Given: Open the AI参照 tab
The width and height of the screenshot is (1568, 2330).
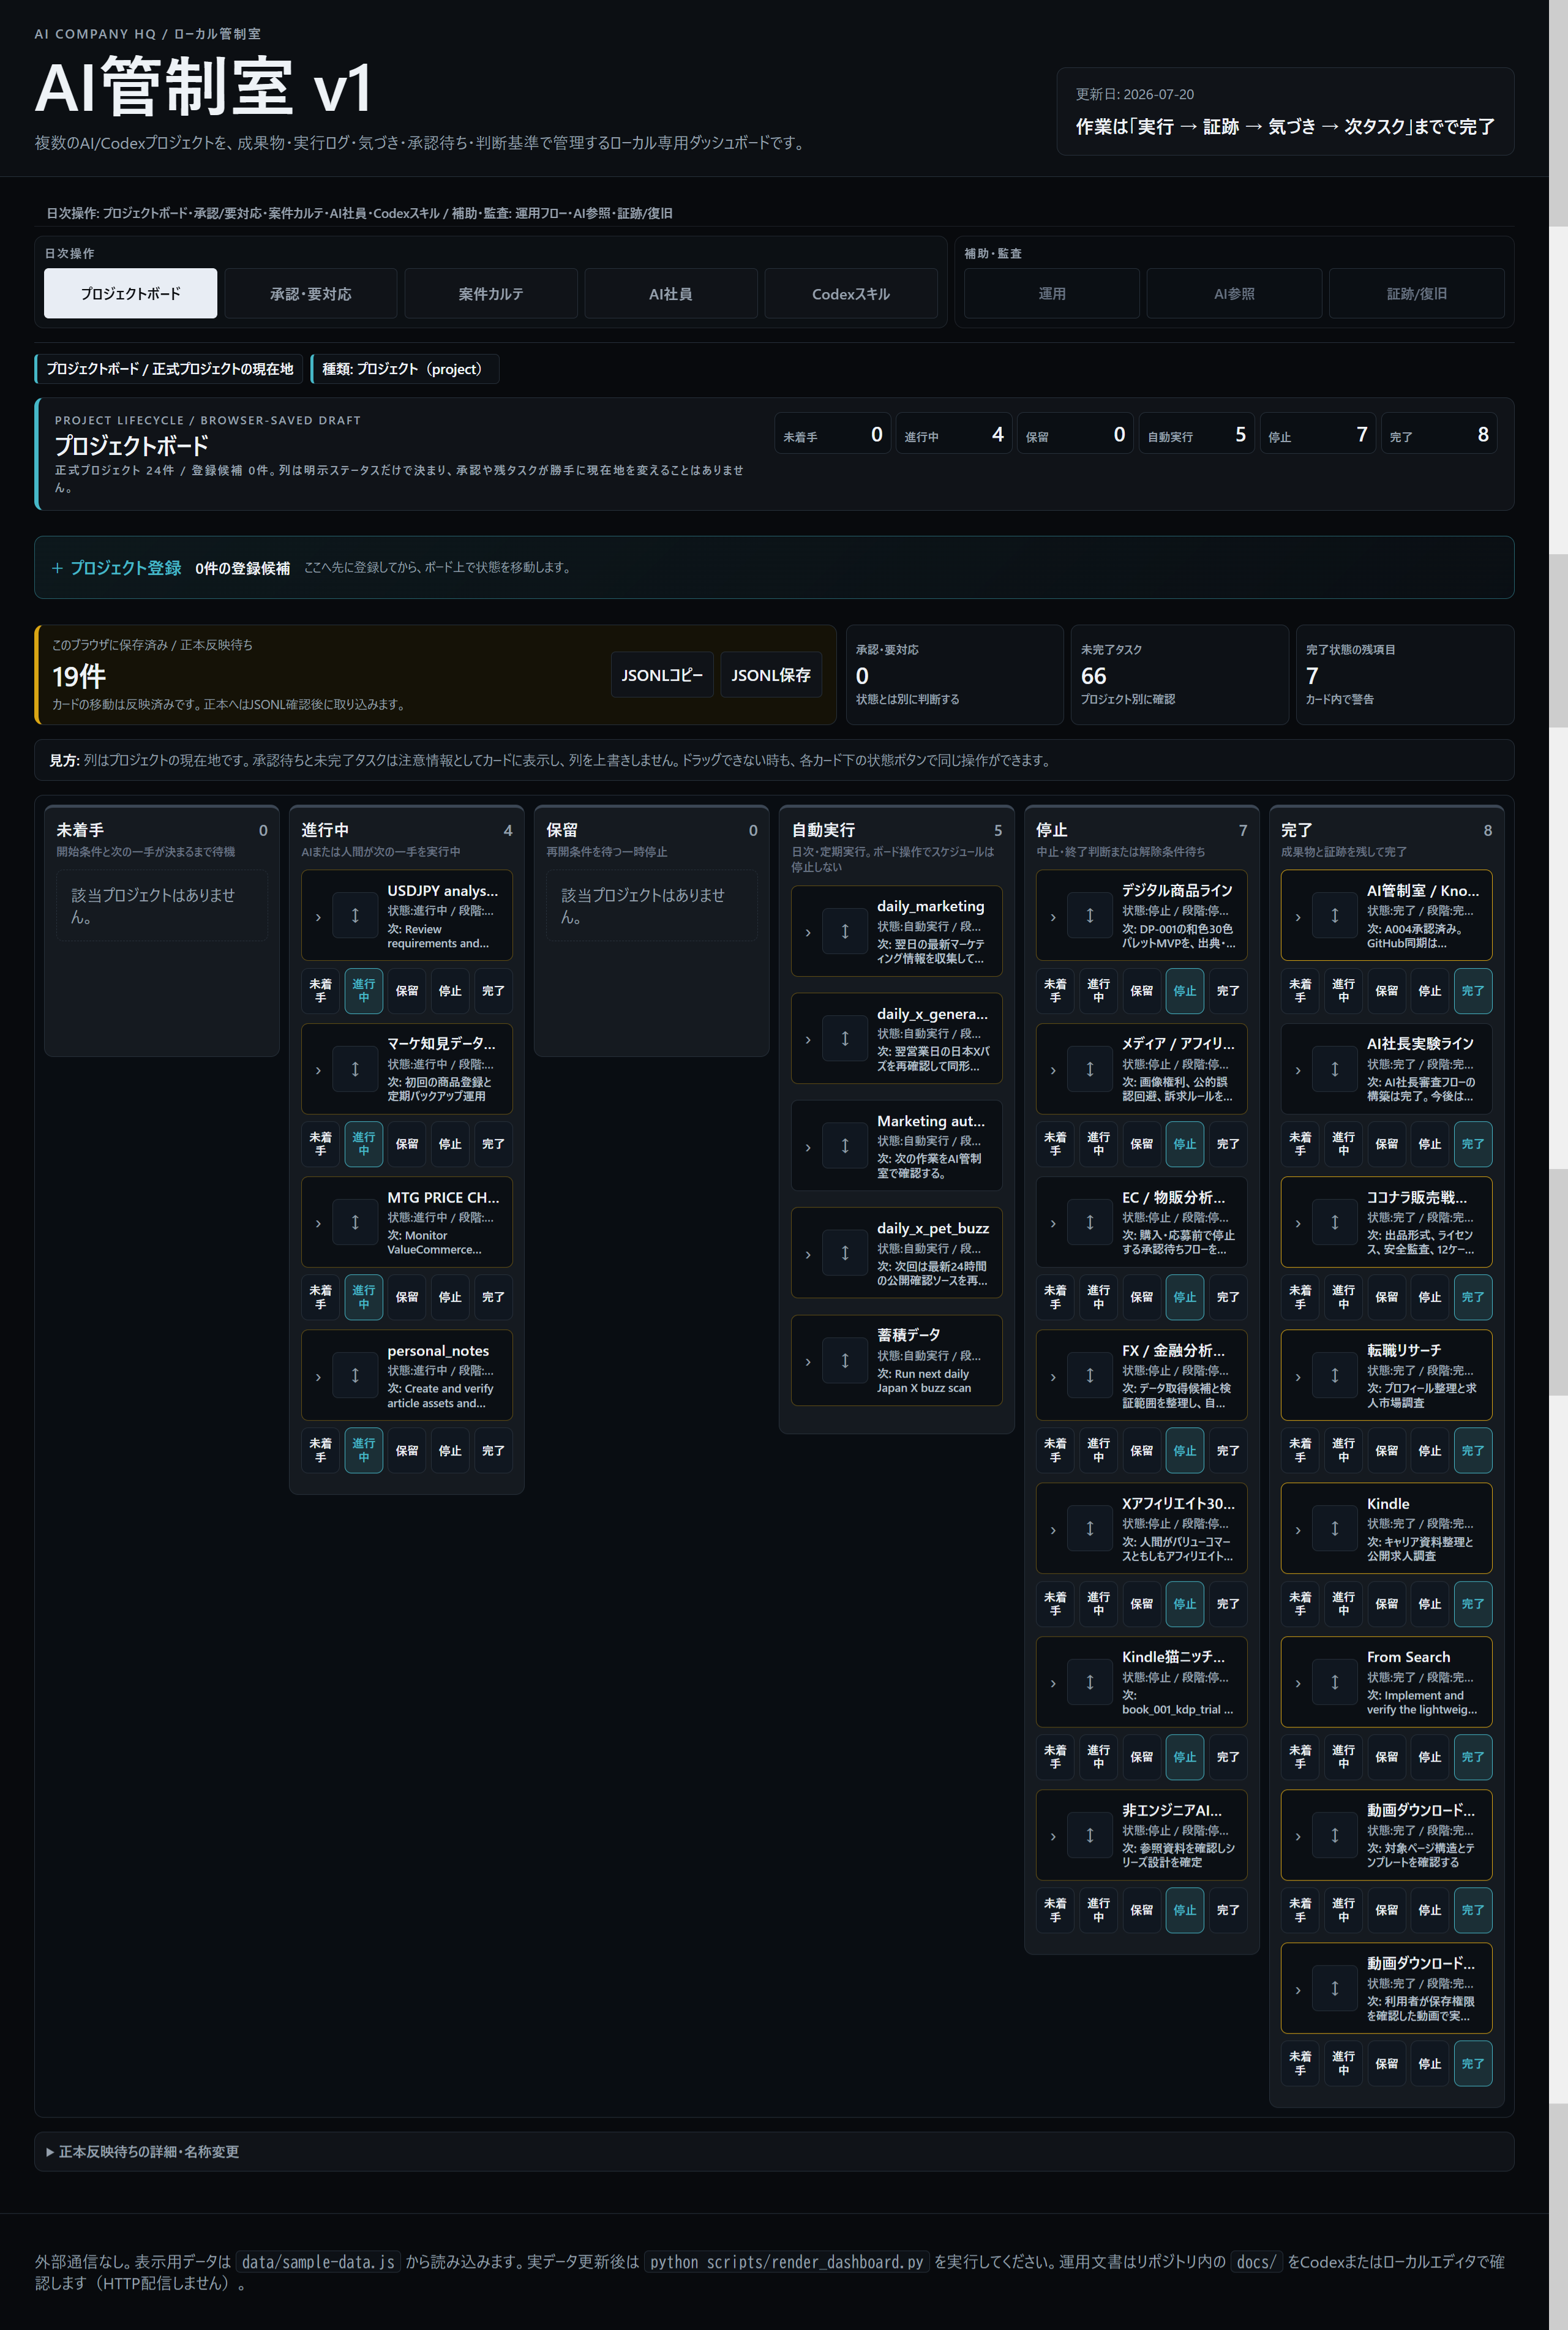Looking at the screenshot, I should (x=1234, y=294).
